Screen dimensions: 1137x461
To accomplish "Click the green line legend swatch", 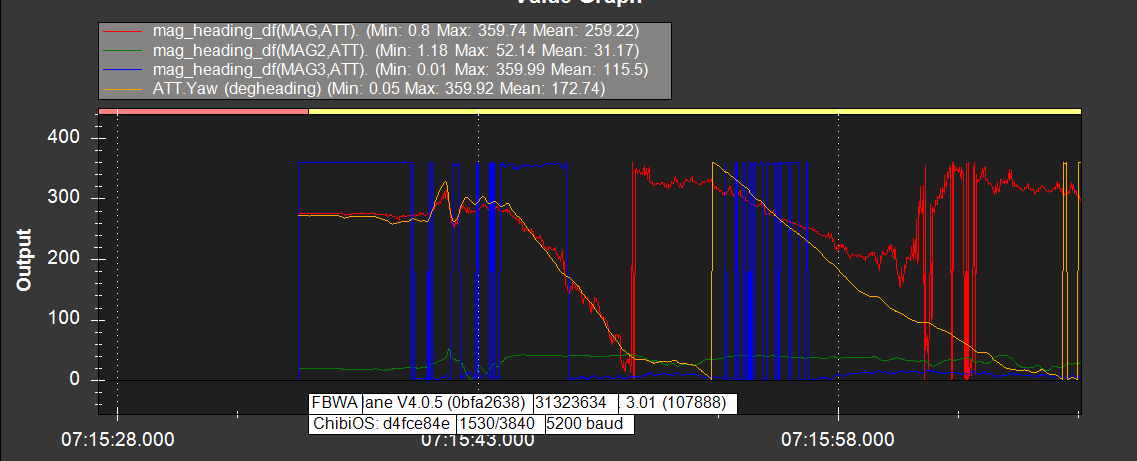I will 125,51.
